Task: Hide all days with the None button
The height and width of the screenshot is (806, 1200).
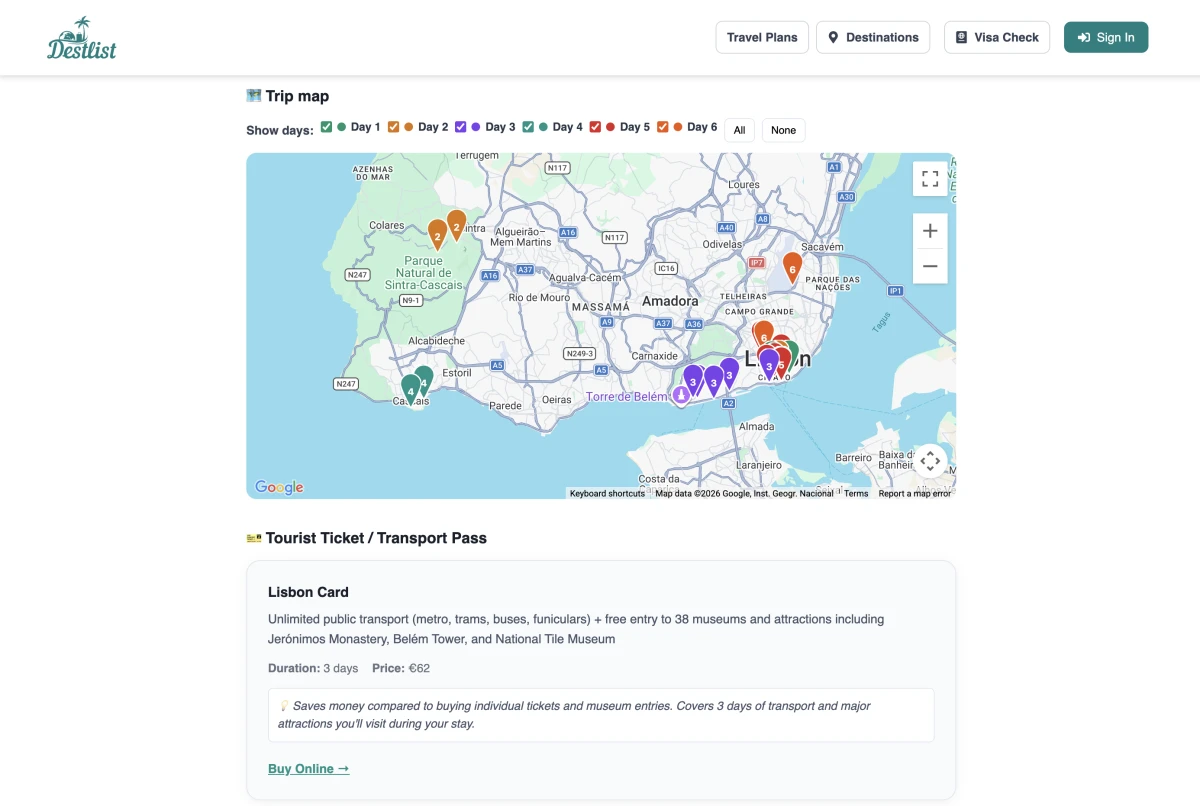Action: (784, 130)
